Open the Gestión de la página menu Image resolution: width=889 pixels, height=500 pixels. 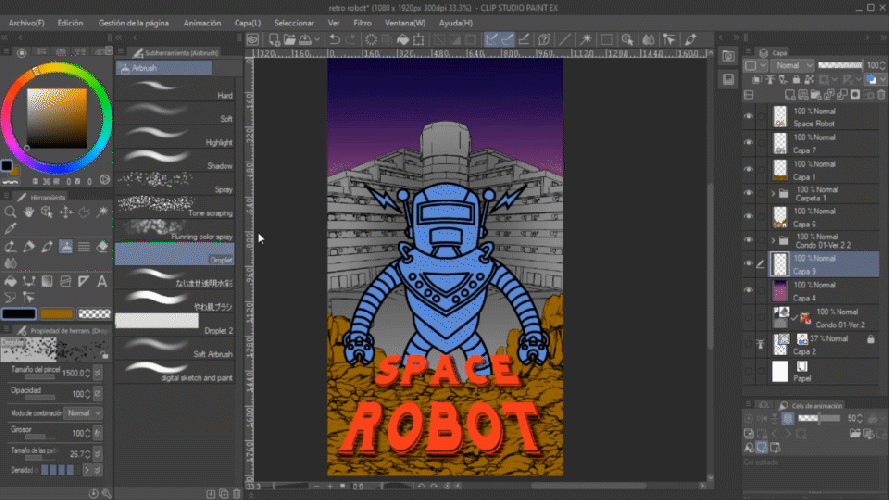tap(134, 23)
